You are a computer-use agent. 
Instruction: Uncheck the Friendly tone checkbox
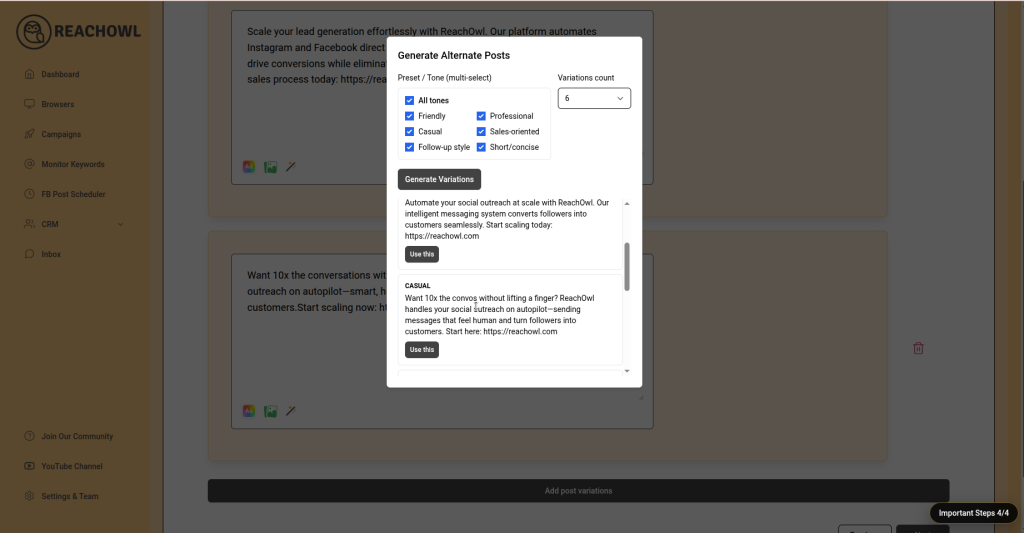pyautogui.click(x=410, y=116)
